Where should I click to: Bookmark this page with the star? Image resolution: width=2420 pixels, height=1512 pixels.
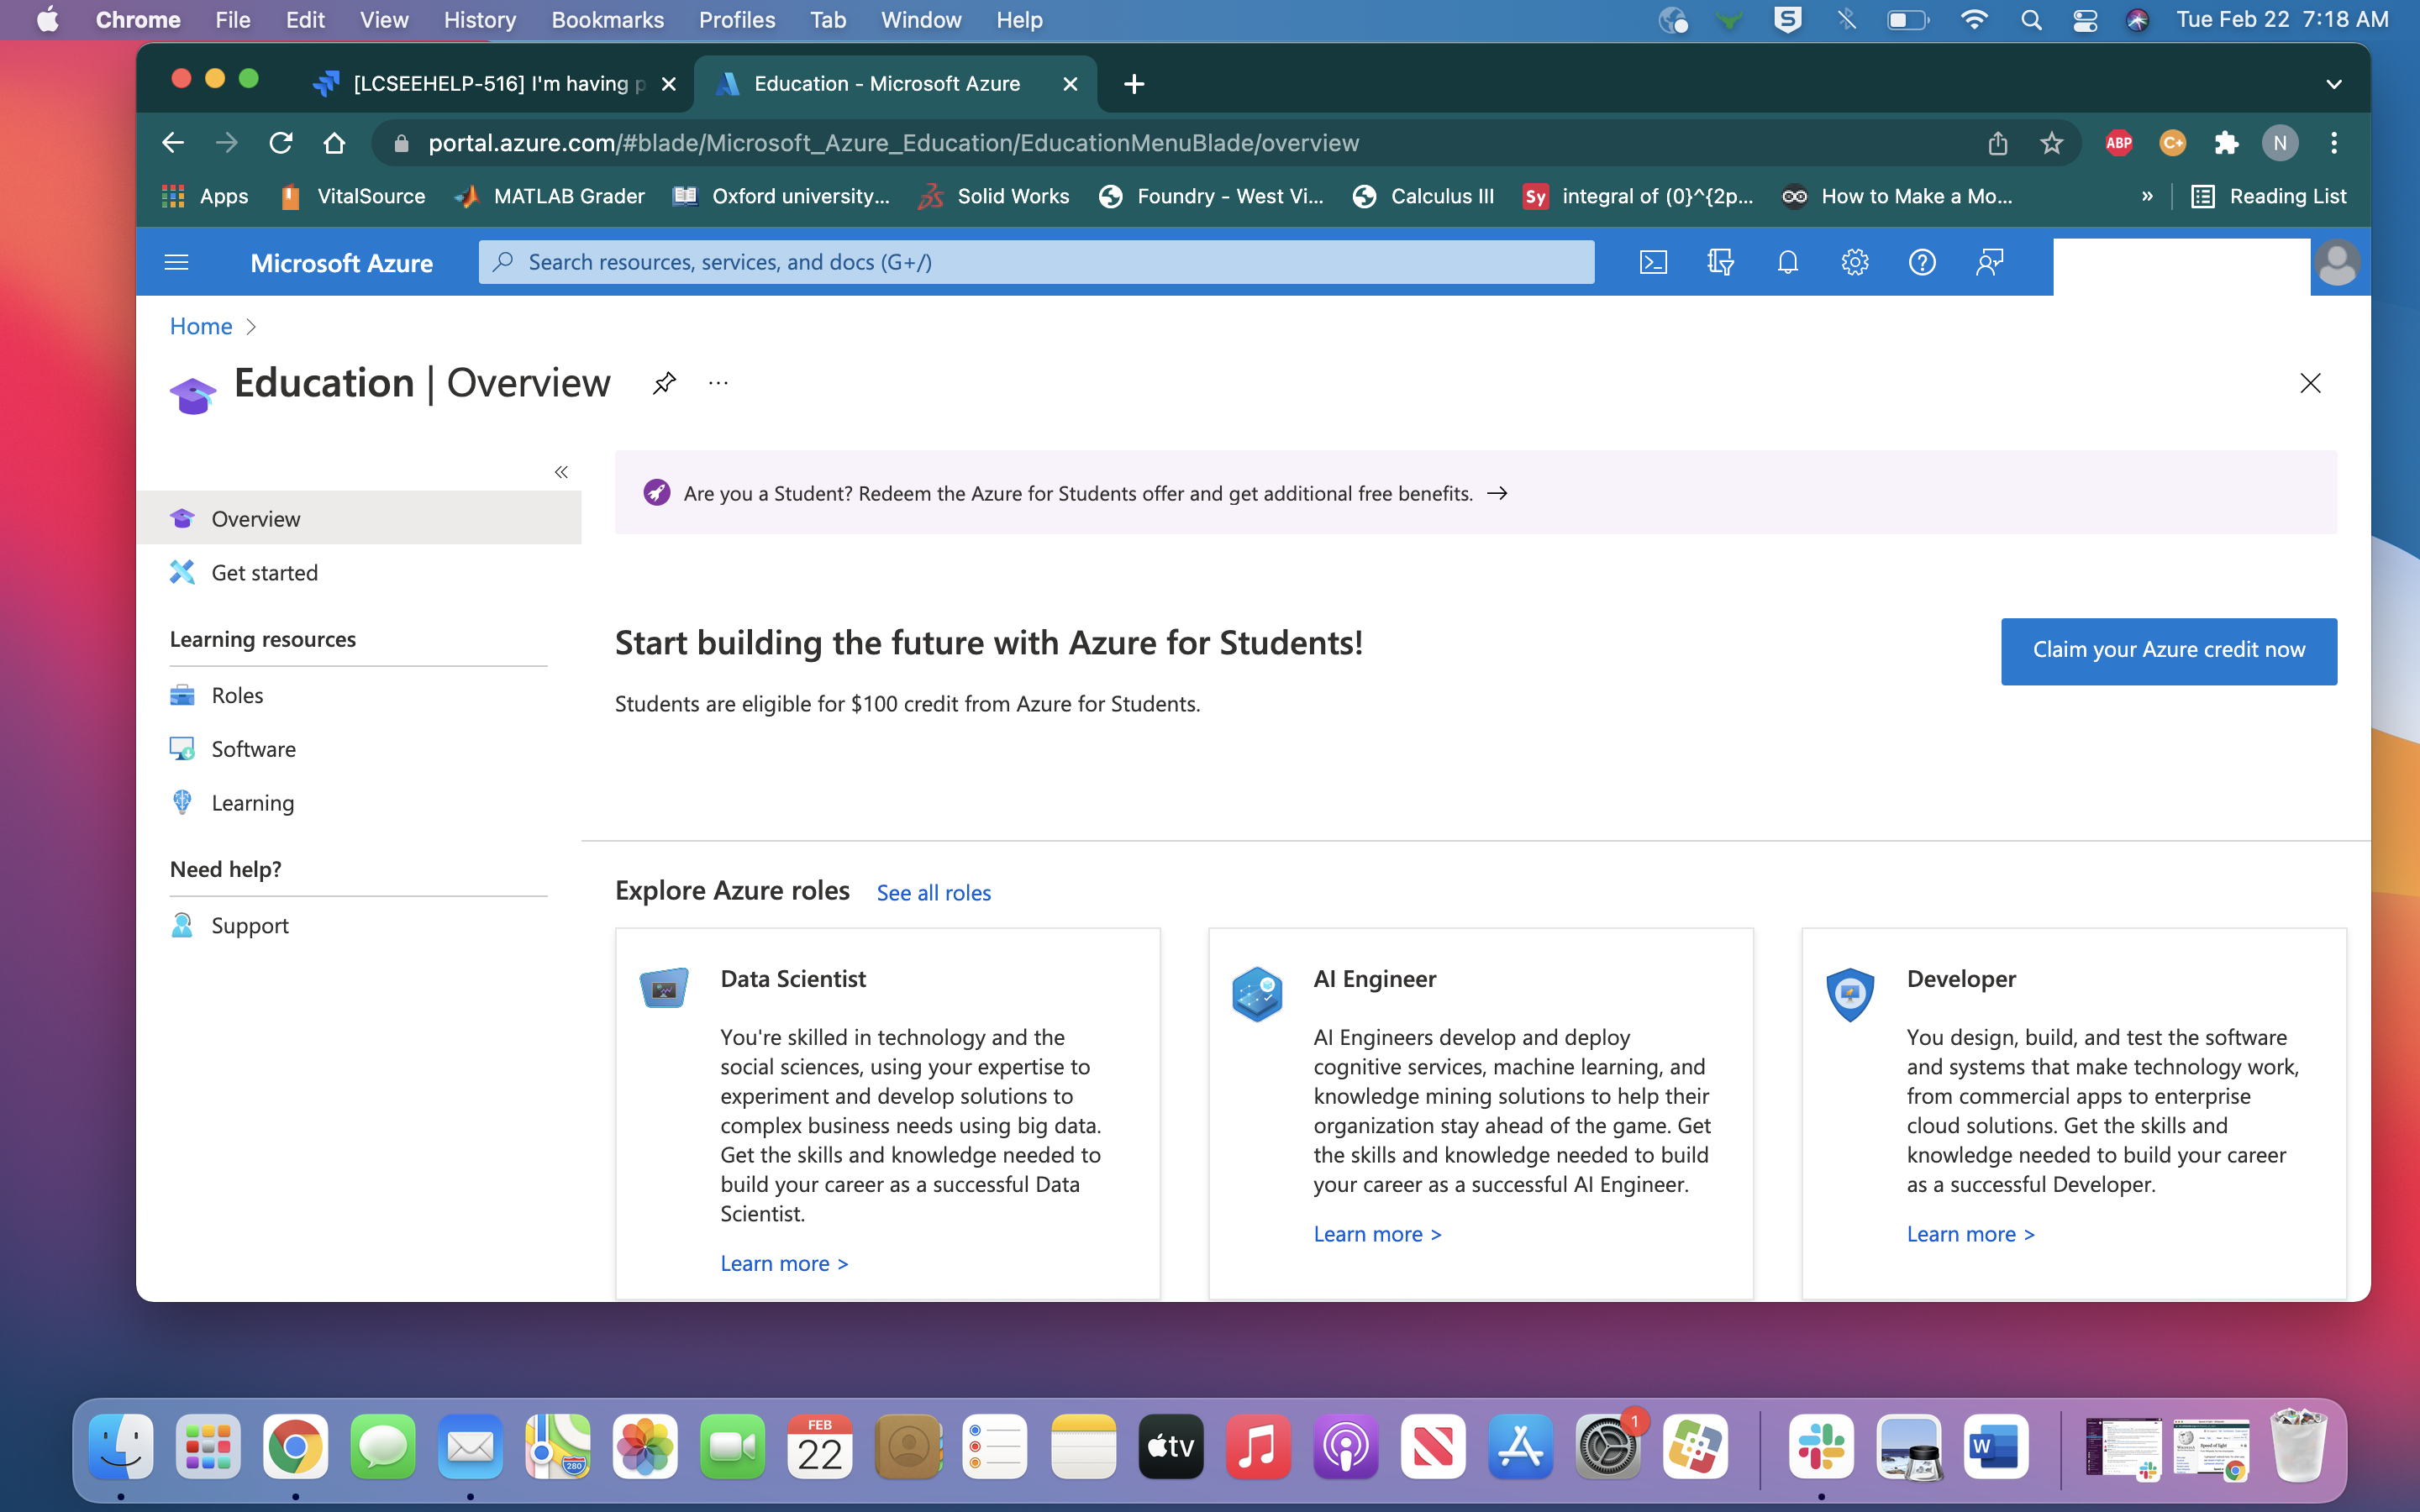pyautogui.click(x=2051, y=143)
